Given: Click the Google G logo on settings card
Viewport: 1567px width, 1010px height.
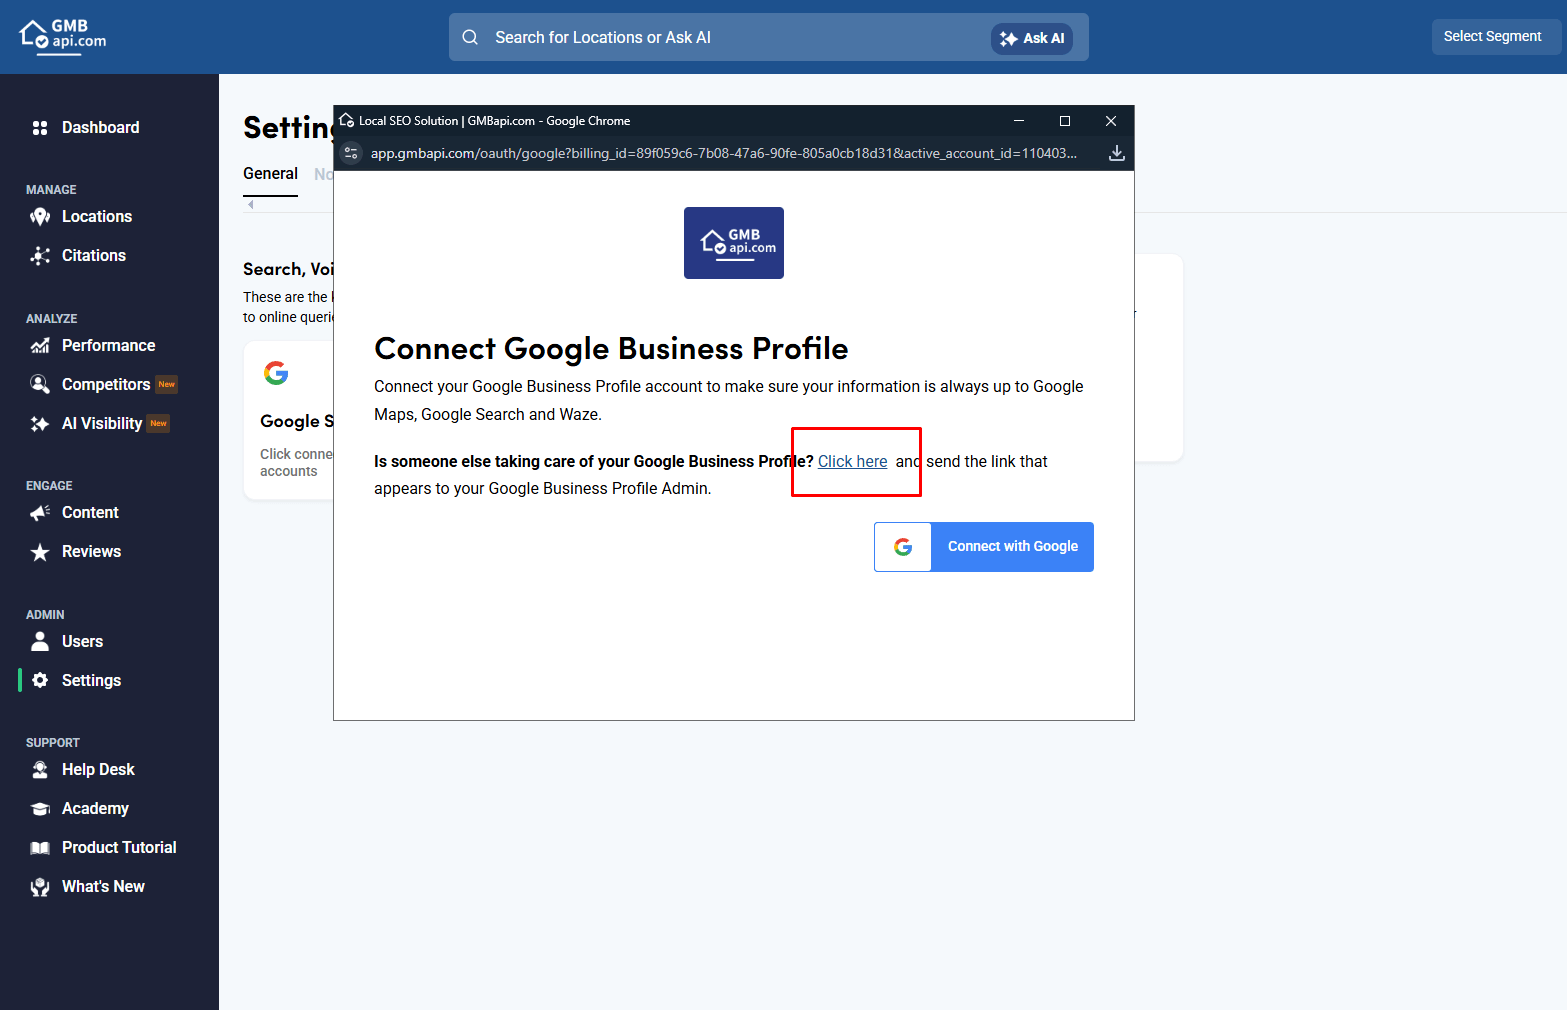Looking at the screenshot, I should pos(276,373).
